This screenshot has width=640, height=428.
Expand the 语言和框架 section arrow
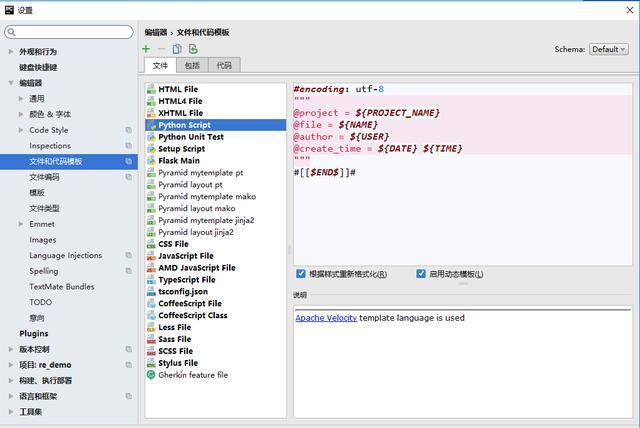[11, 396]
